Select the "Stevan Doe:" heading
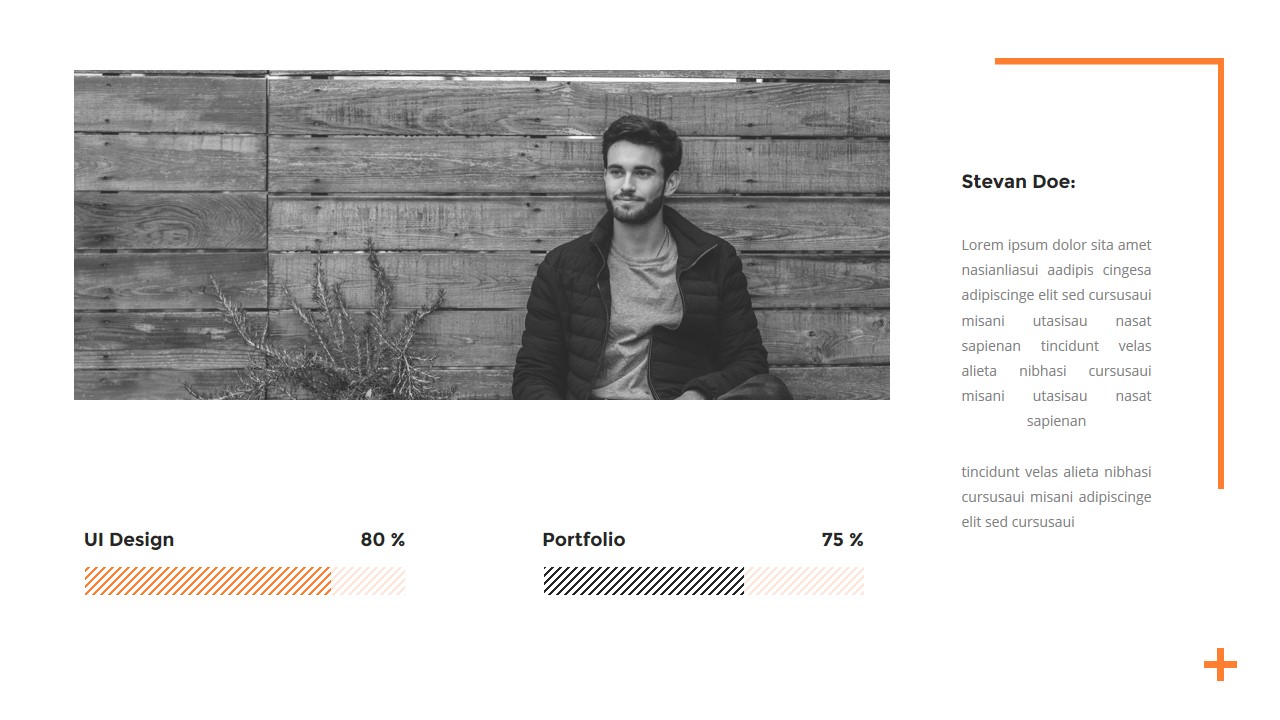Image resolution: width=1280 pixels, height=720 pixels. [x=1018, y=182]
